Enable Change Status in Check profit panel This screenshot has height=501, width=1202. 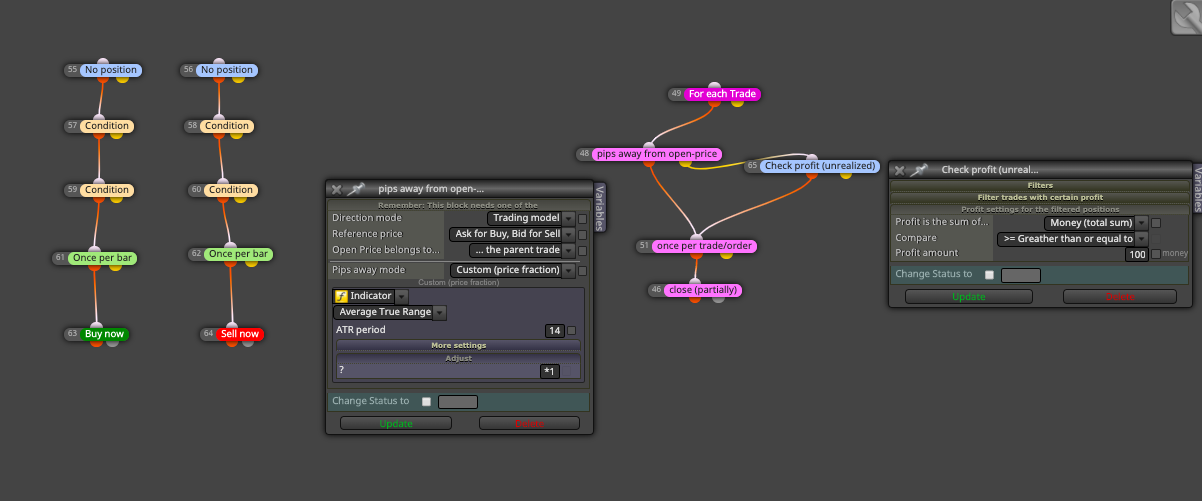click(x=990, y=274)
